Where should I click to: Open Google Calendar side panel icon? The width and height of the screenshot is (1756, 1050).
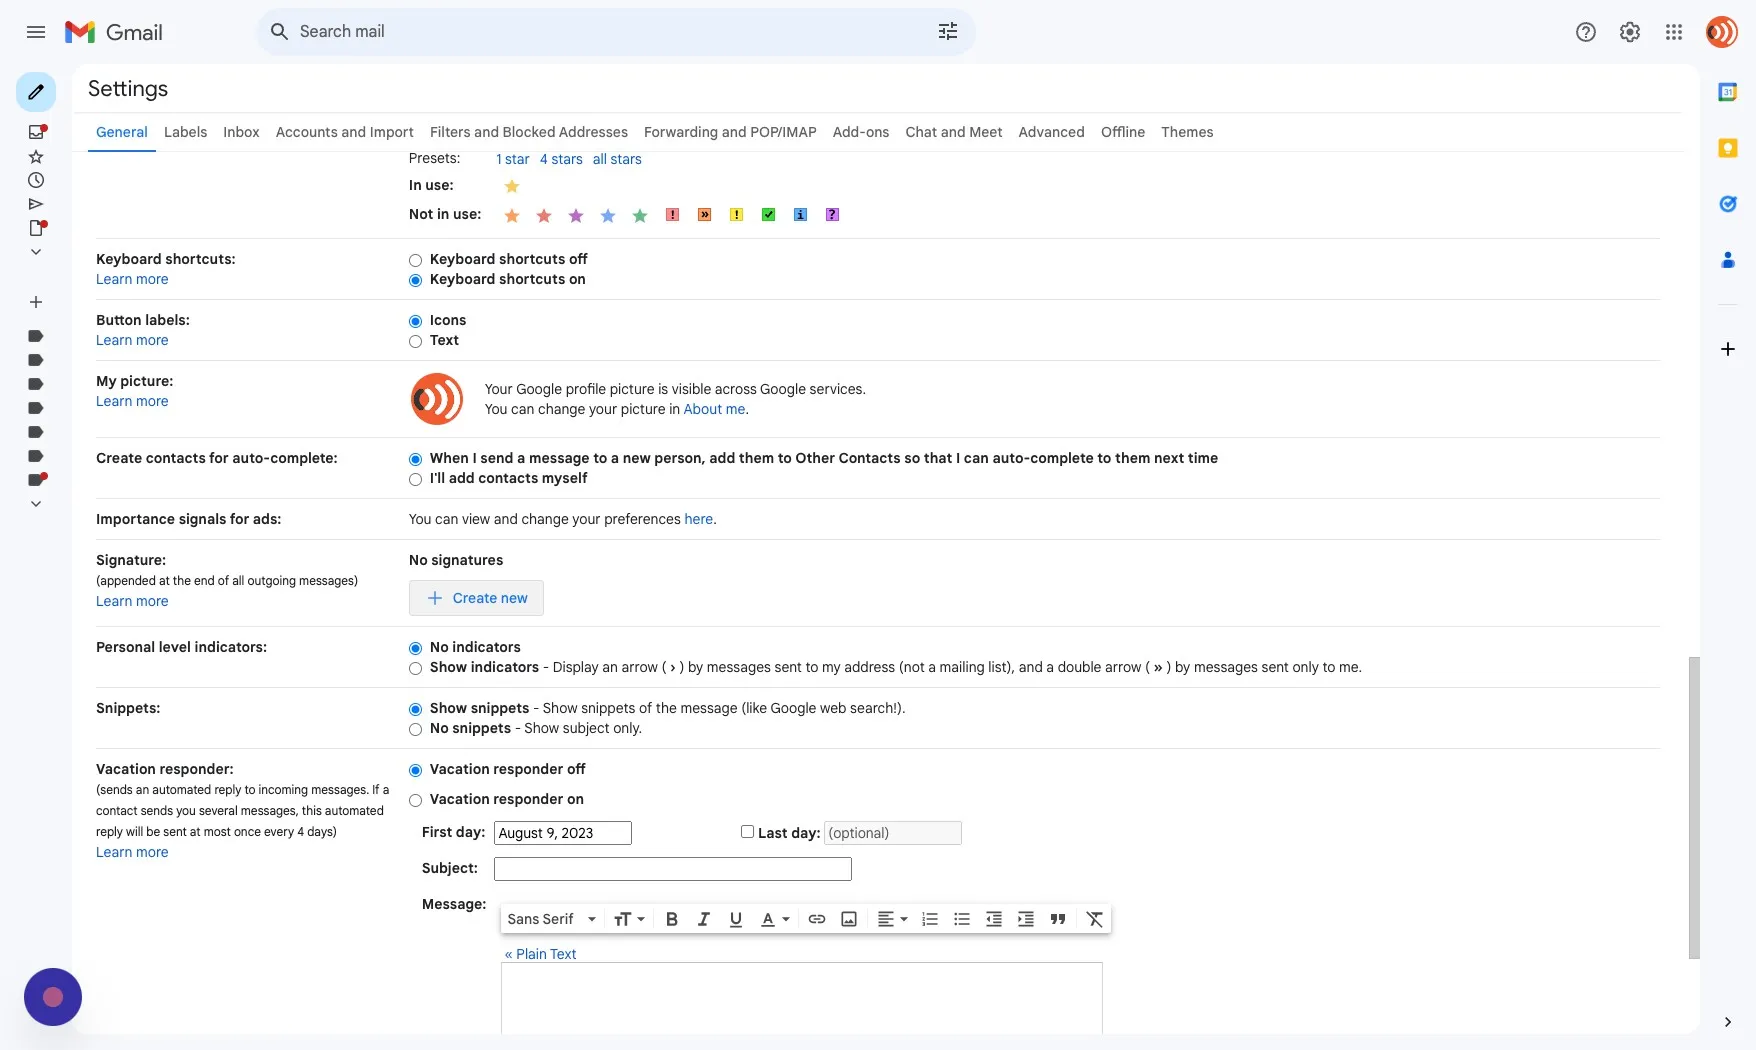pos(1728,92)
